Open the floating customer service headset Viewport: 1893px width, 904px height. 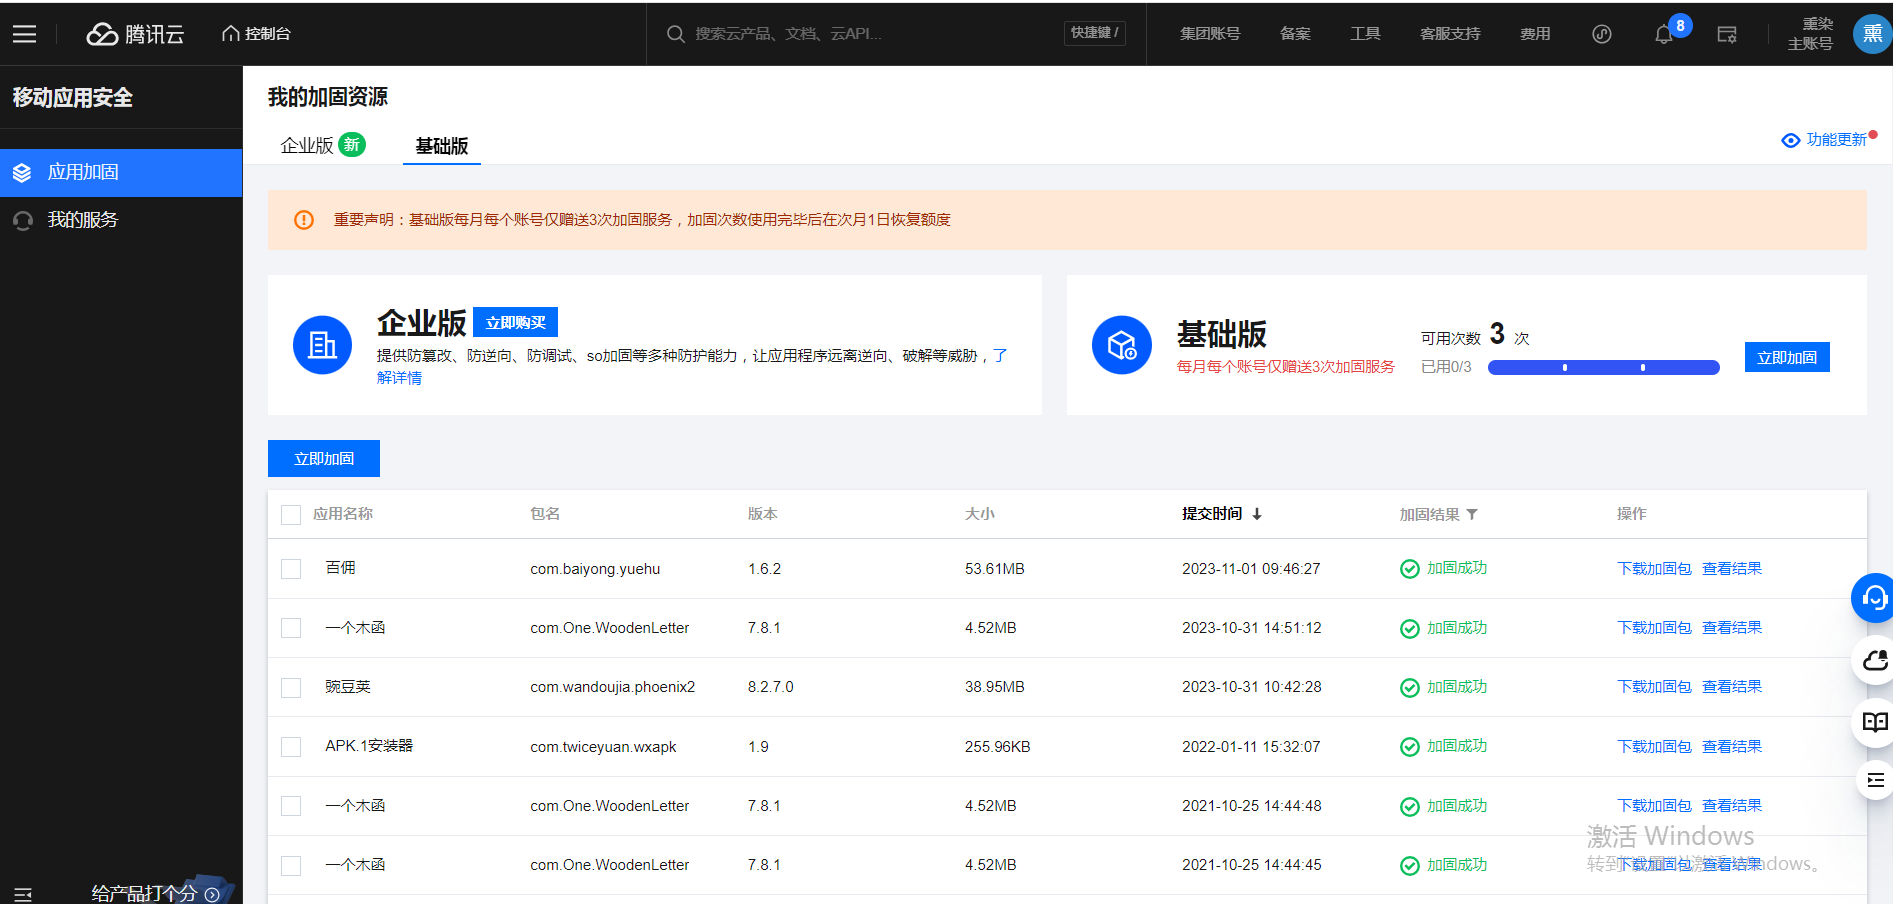pos(1874,598)
